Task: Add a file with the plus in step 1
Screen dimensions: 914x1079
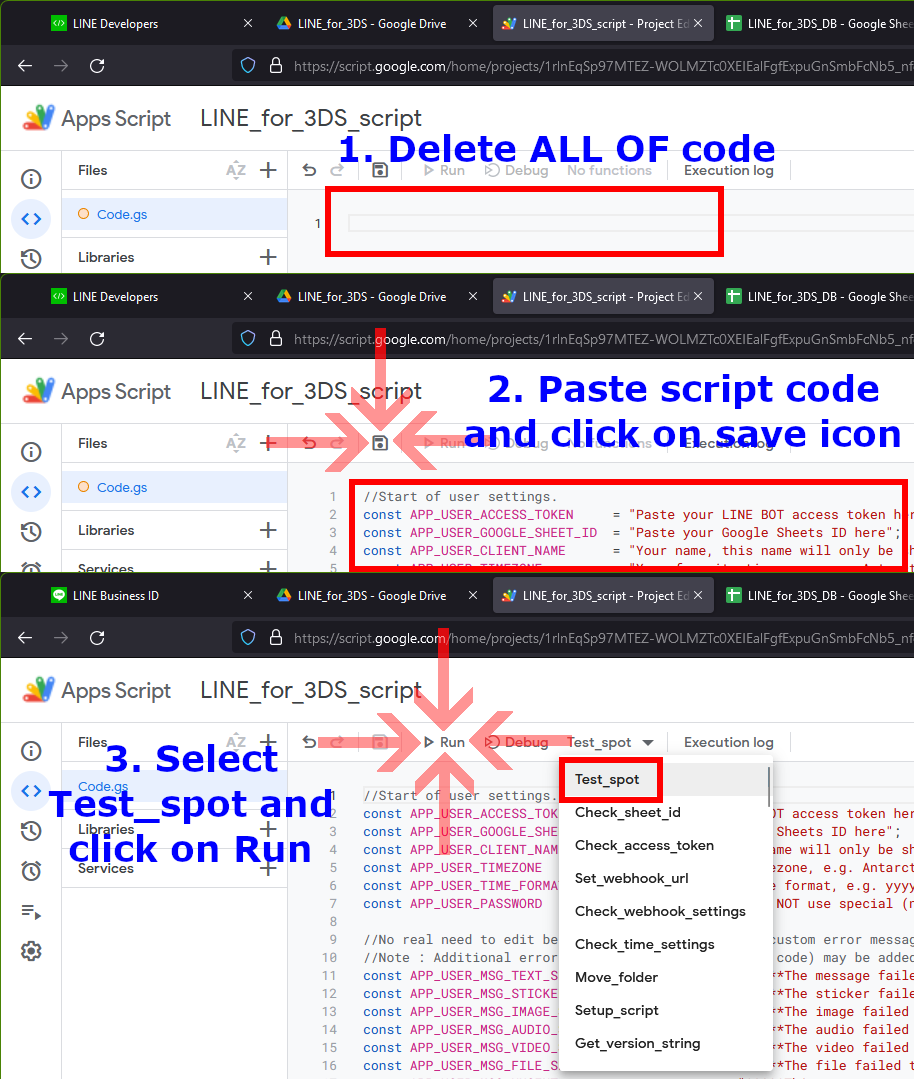Action: click(268, 170)
